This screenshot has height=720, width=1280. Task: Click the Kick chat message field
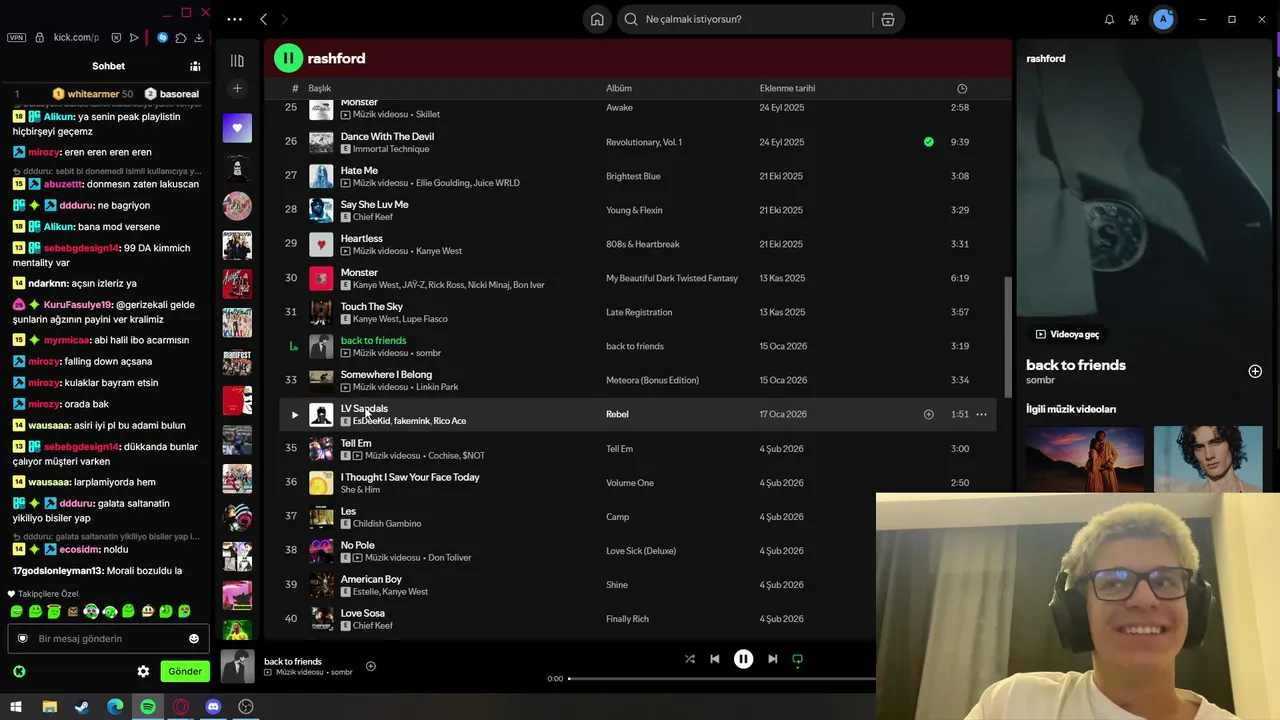click(x=110, y=638)
